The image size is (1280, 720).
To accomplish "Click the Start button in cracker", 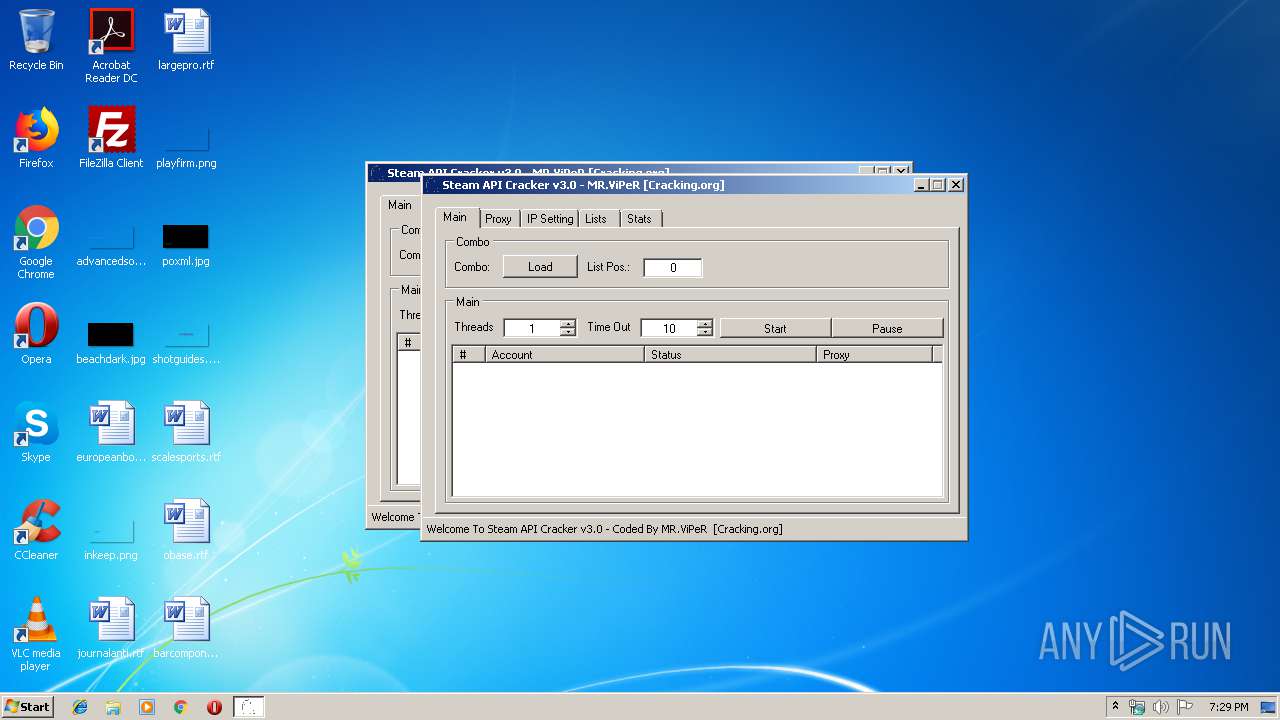I will coord(775,328).
